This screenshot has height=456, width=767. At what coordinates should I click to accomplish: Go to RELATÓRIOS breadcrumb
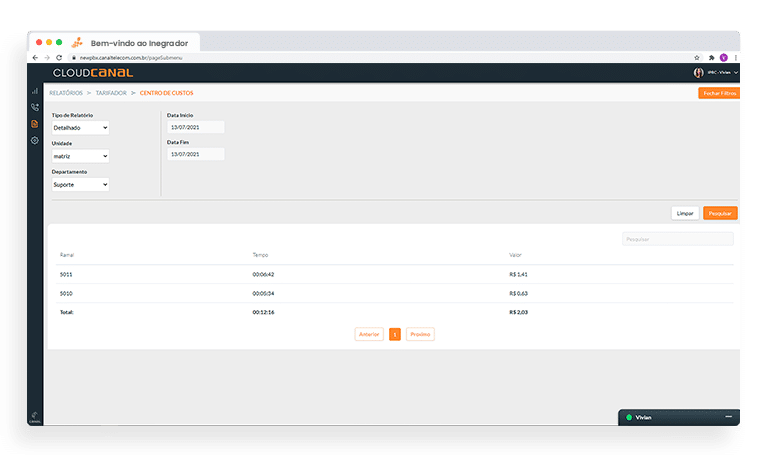pos(66,93)
